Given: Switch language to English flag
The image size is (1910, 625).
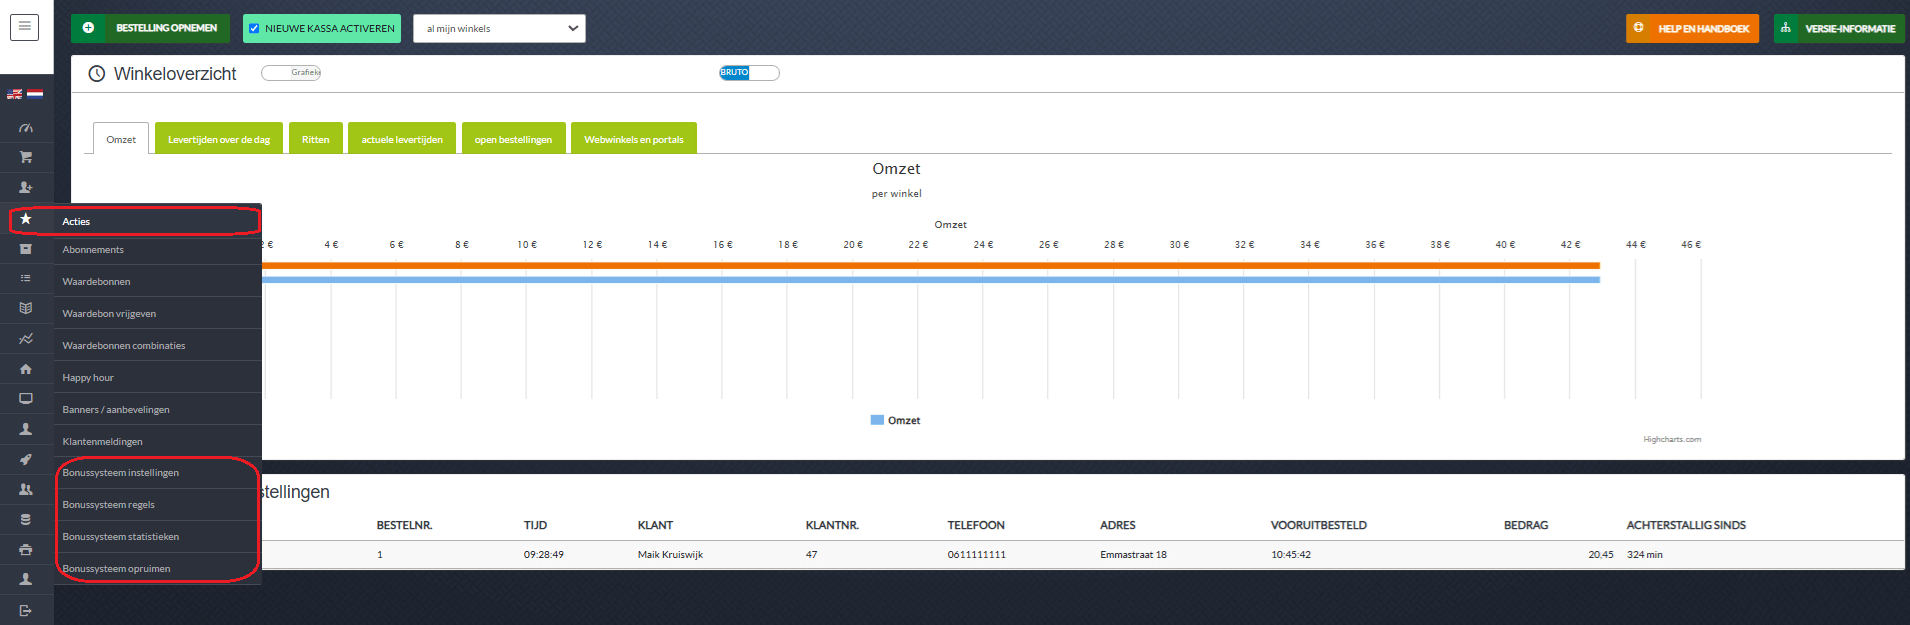Looking at the screenshot, I should pyautogui.click(x=15, y=94).
